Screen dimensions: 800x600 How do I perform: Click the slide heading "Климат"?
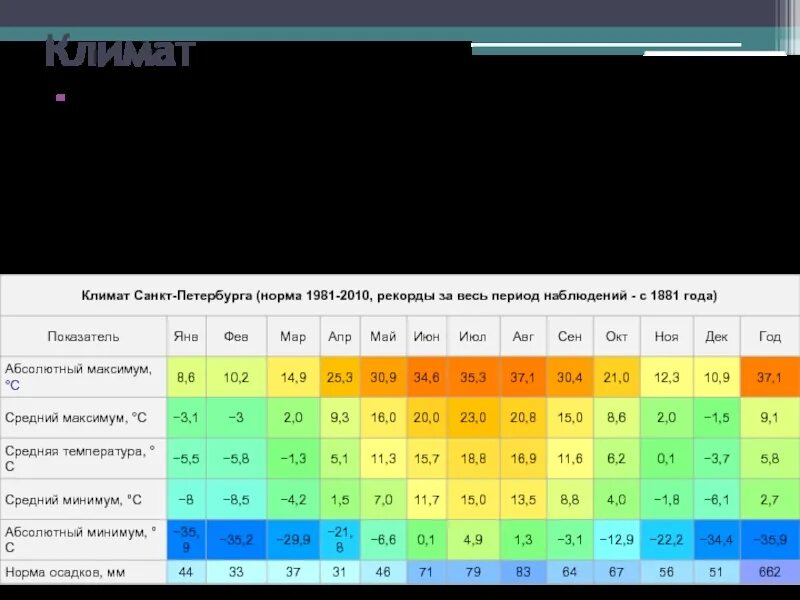pyautogui.click(x=120, y=51)
